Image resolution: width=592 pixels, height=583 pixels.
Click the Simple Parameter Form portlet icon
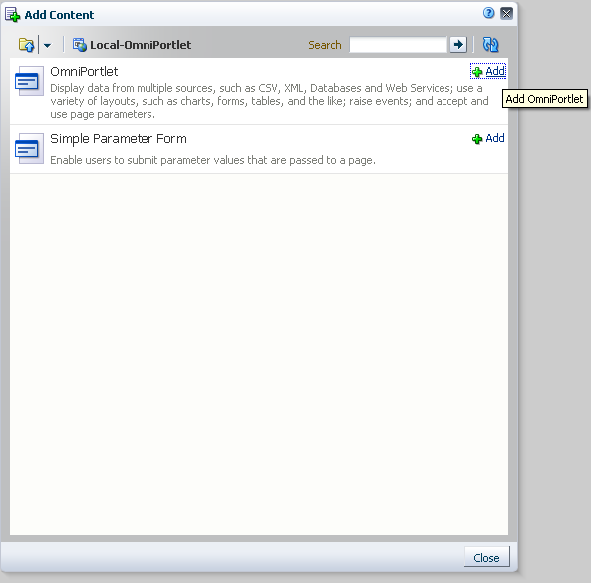pyautogui.click(x=29, y=148)
